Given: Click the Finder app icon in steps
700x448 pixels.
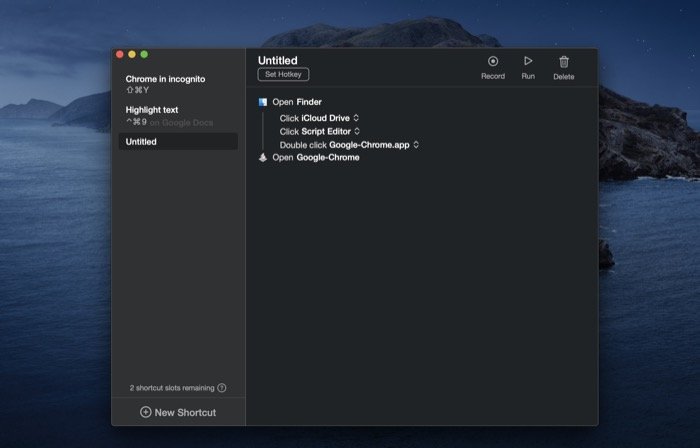Looking at the screenshot, I should click(x=263, y=102).
